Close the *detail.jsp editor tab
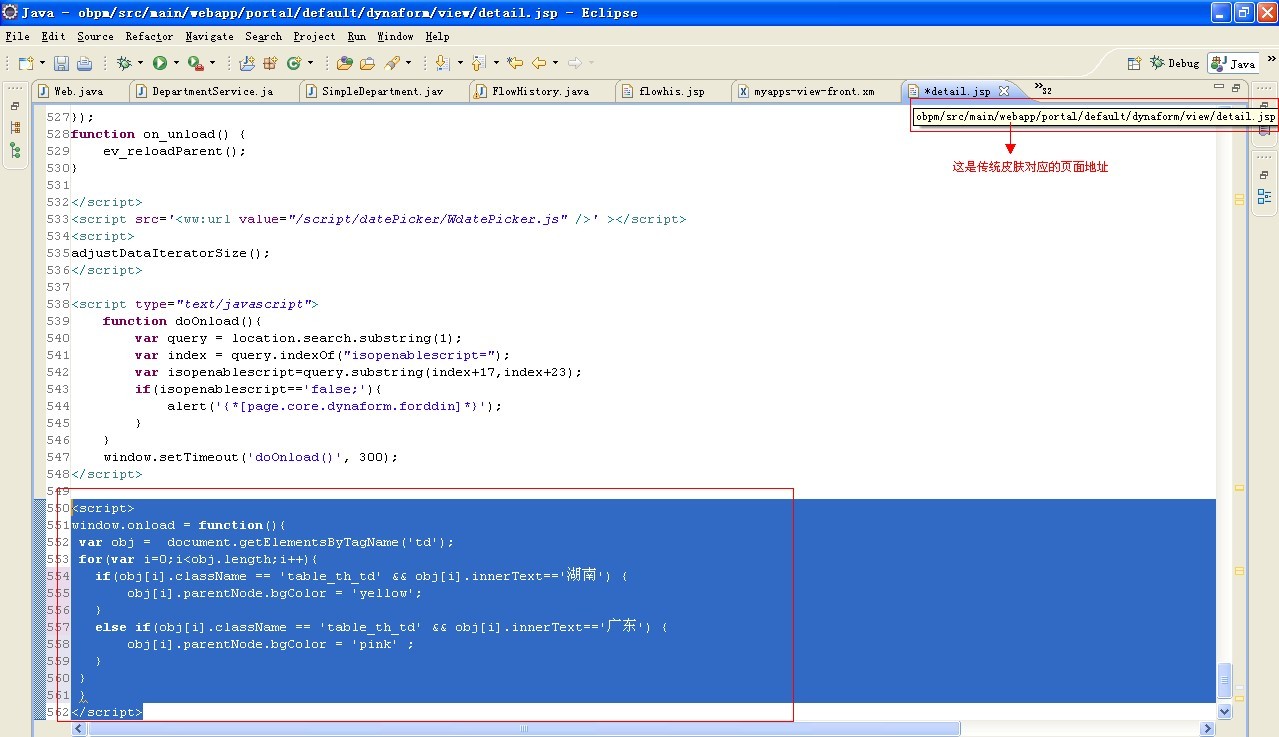Viewport: 1279px width, 737px height. click(x=1004, y=91)
